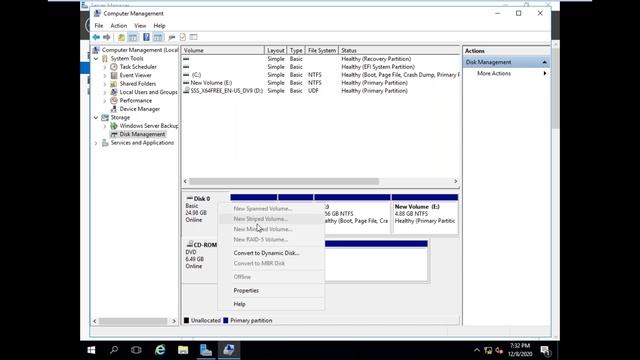Click the blue Primary partition legend swatch
The image size is (640, 360).
pyautogui.click(x=226, y=320)
